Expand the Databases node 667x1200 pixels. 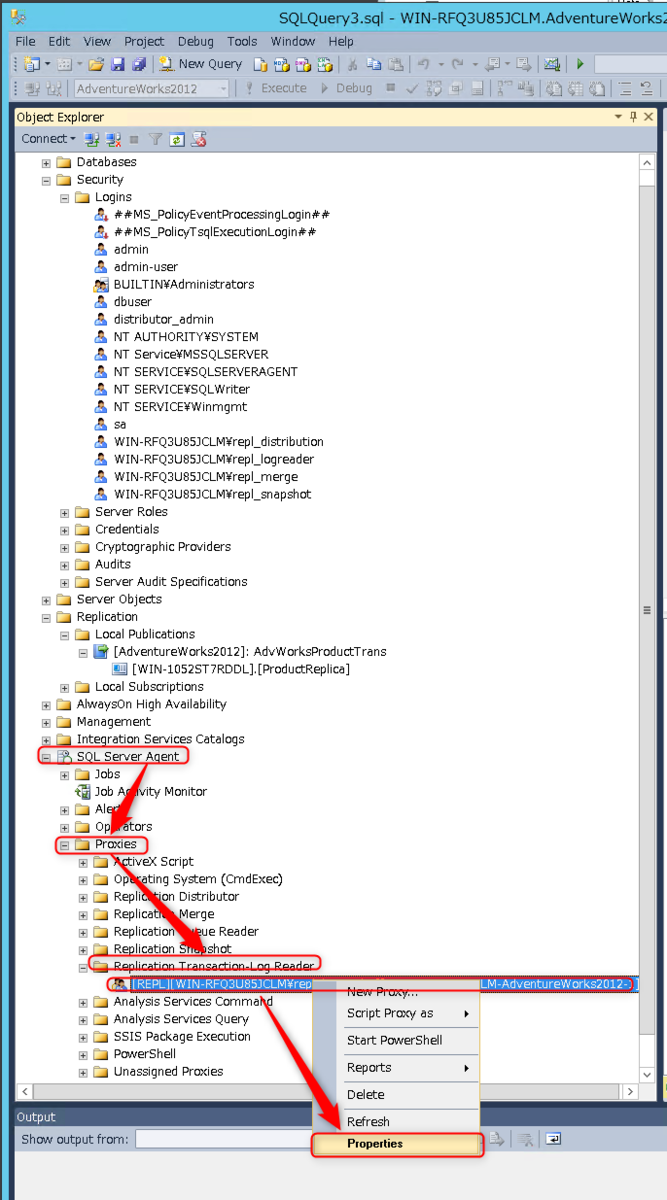pos(46,162)
